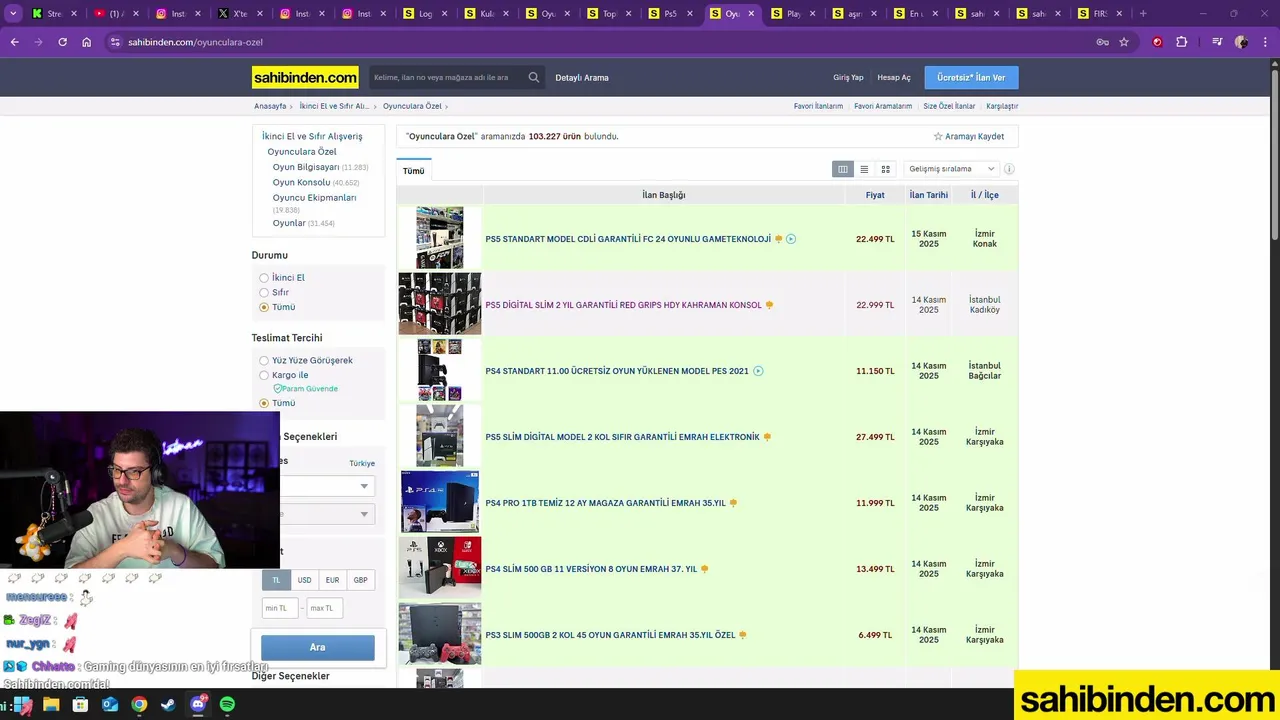1280x720 pixels.
Task: Select Tümü radio under Durumu
Action: (x=264, y=307)
